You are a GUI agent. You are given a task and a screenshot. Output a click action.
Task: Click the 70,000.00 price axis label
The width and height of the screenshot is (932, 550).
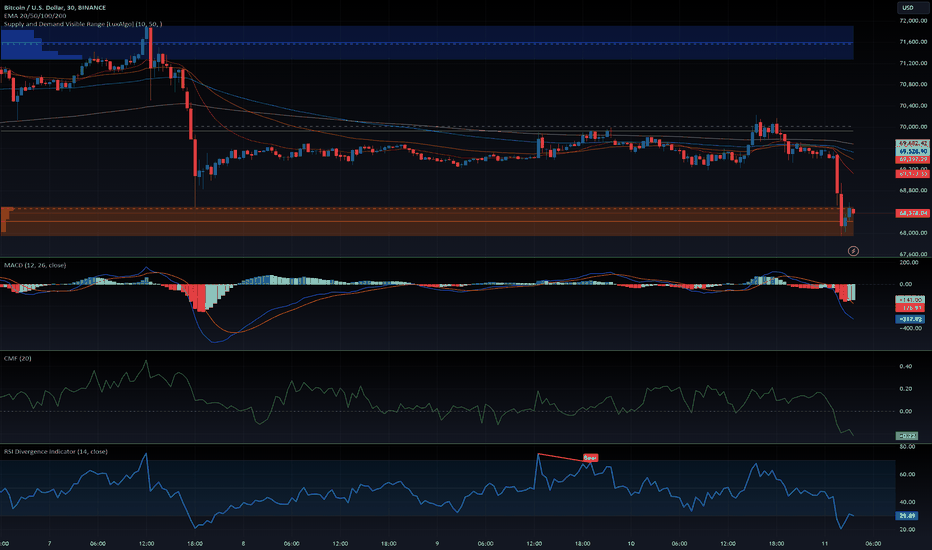point(914,127)
